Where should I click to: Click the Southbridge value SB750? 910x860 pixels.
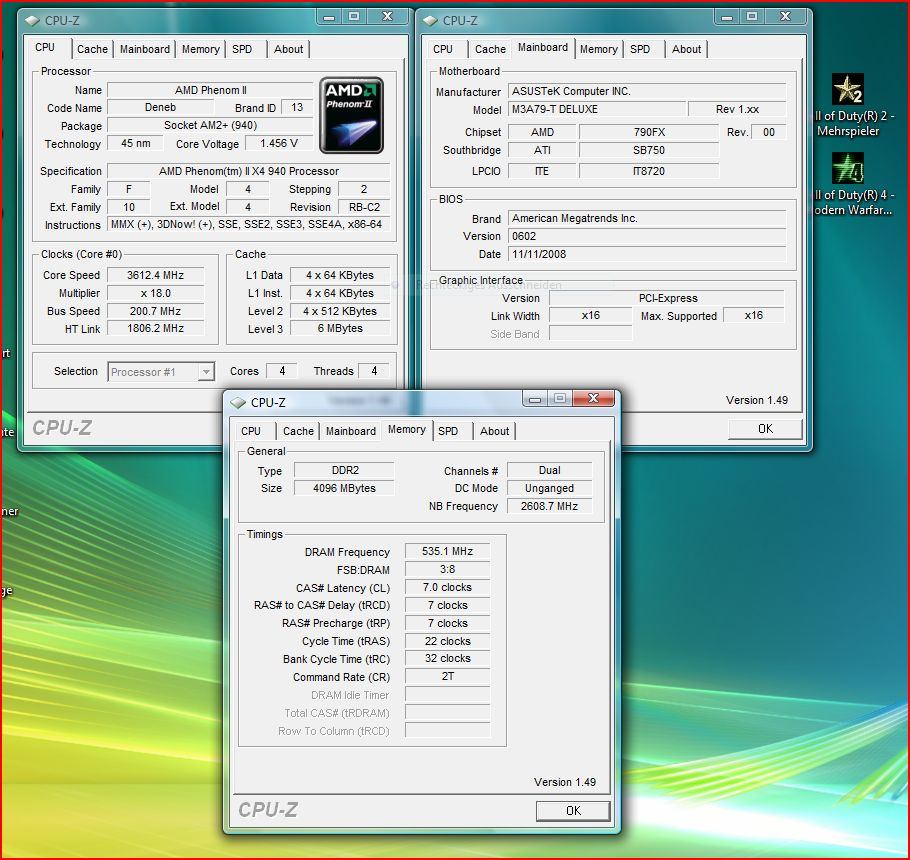649,150
